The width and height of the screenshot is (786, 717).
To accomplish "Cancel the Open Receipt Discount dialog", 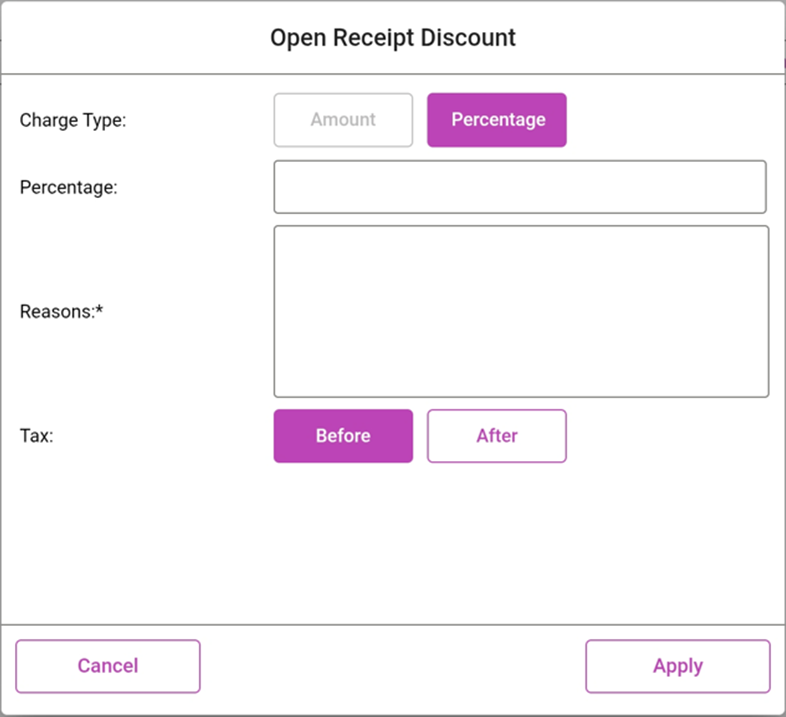I will click(x=108, y=666).
